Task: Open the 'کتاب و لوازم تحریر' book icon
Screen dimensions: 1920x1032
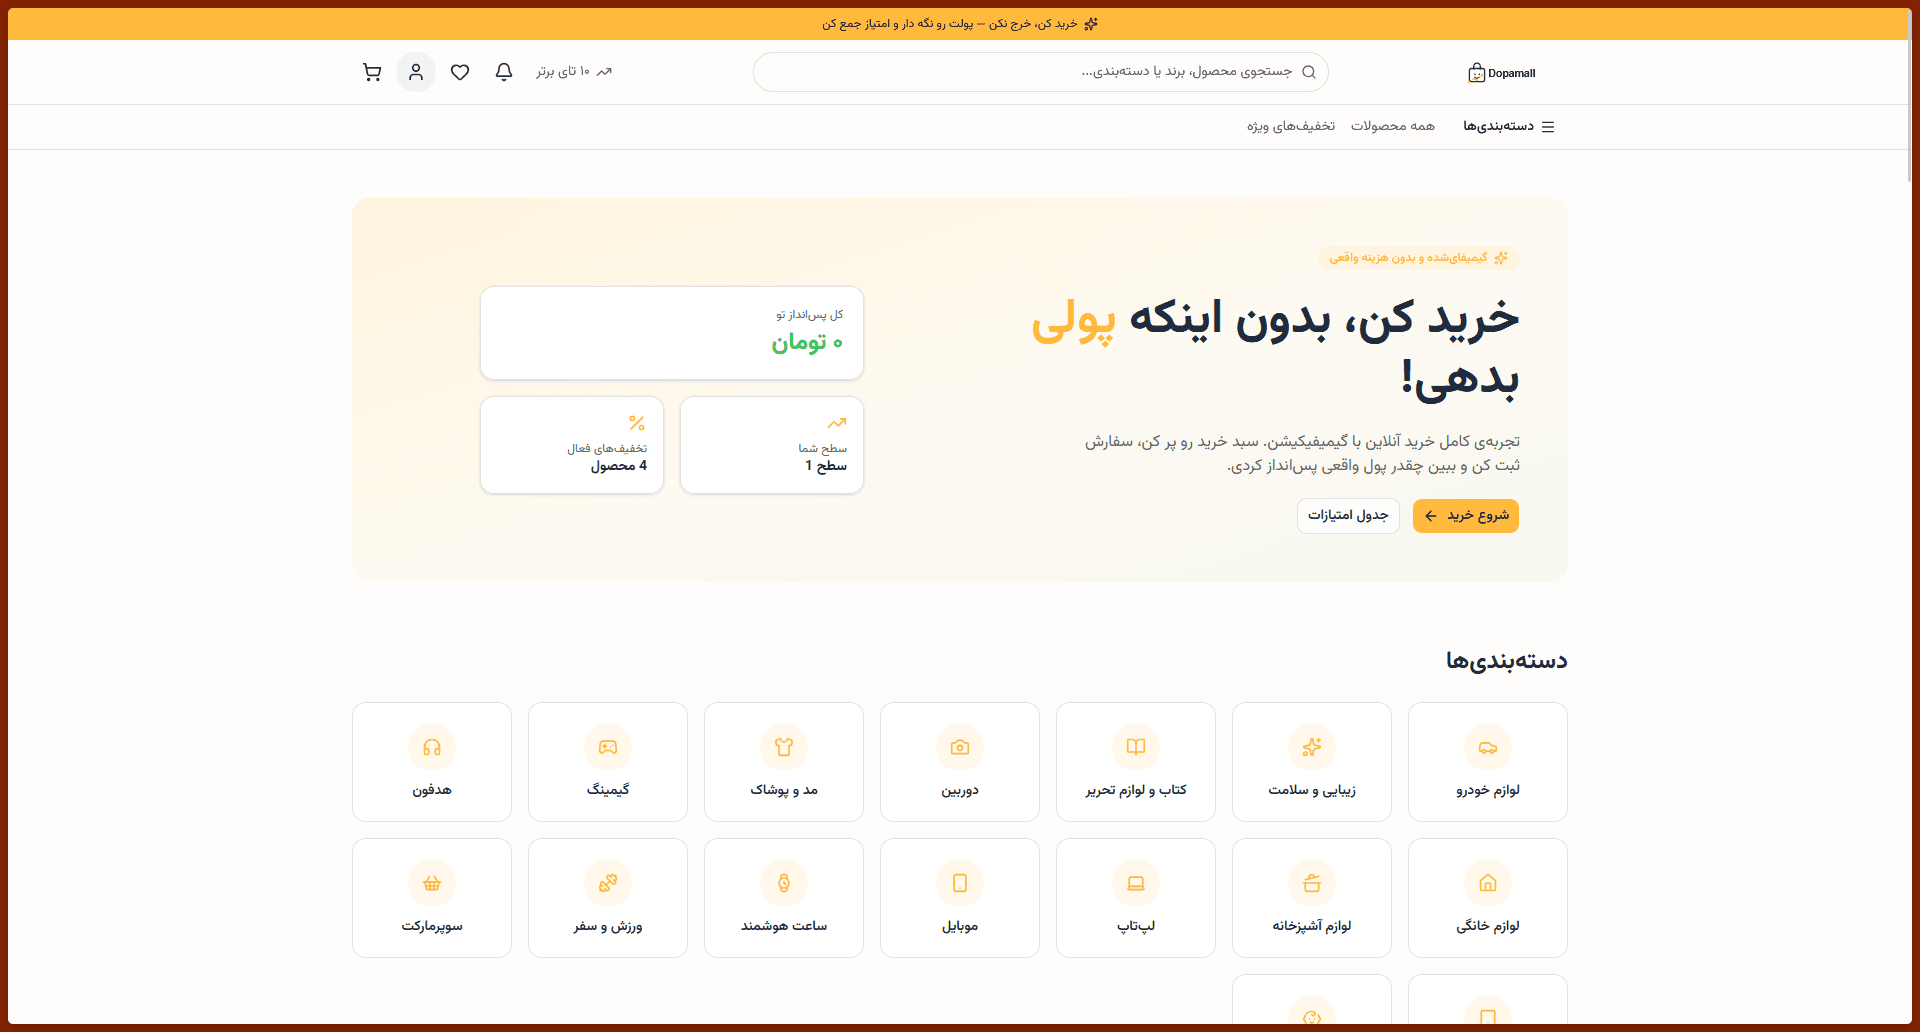Action: (x=1136, y=747)
